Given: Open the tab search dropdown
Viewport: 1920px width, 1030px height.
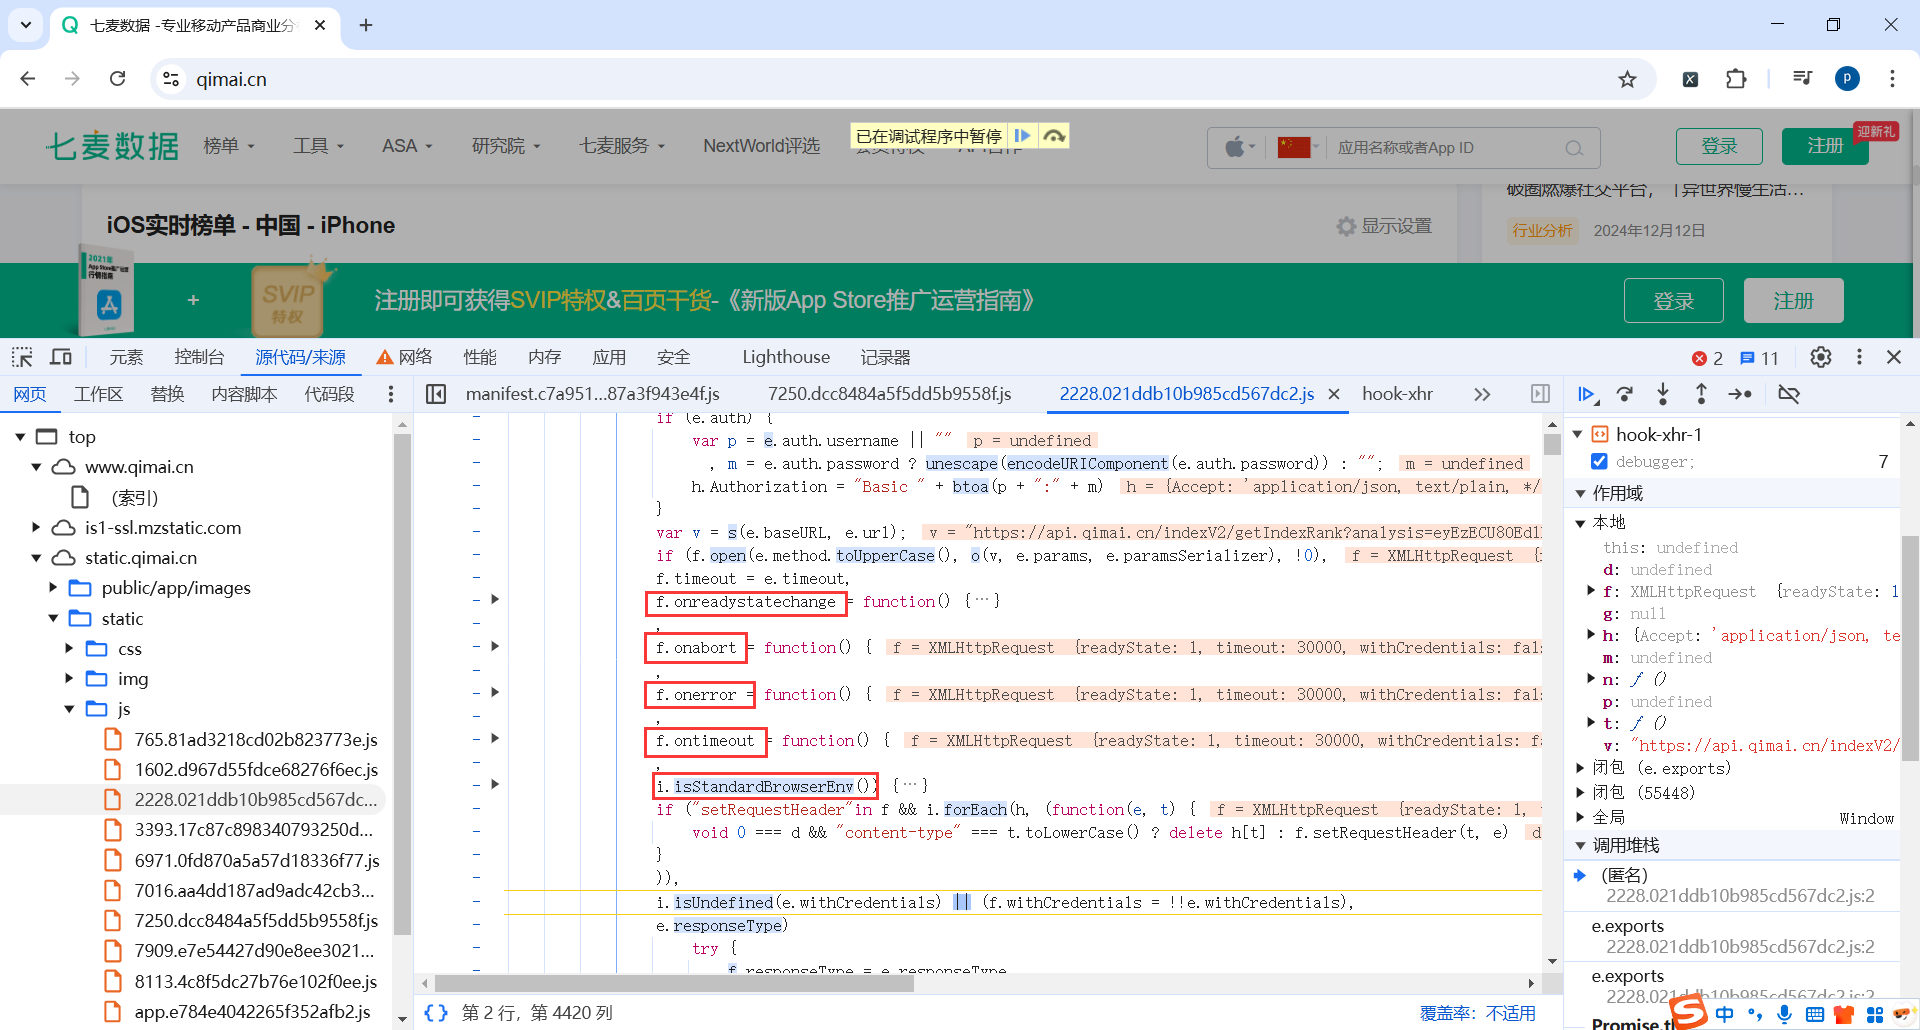Looking at the screenshot, I should click(x=26, y=25).
